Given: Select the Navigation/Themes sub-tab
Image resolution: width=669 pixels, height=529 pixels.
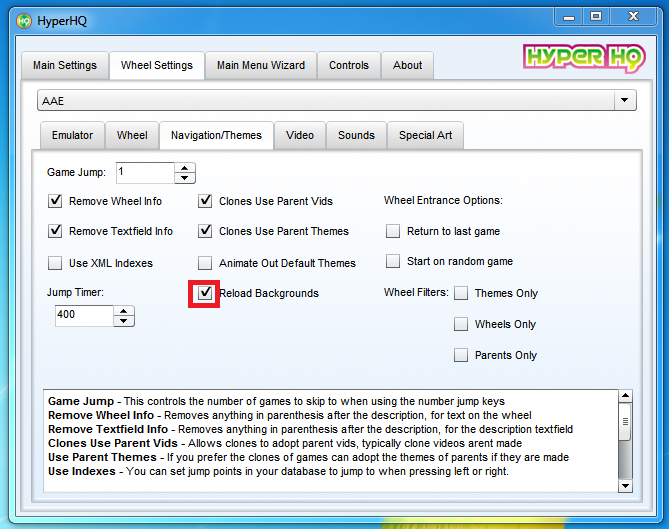Looking at the screenshot, I should 216,135.
